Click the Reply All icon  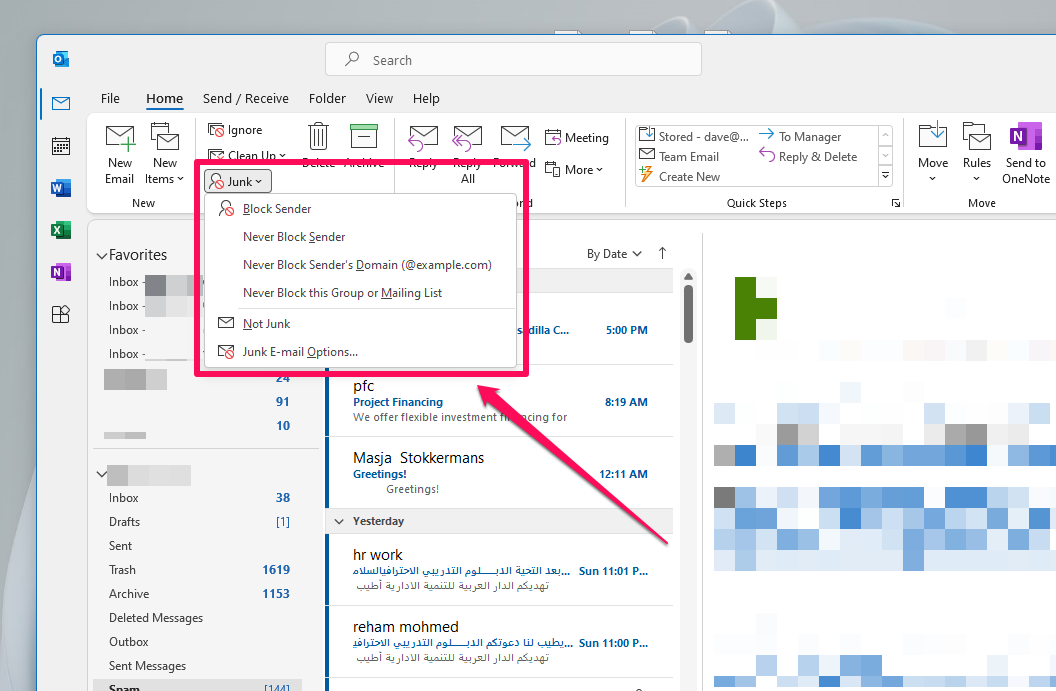point(467,140)
